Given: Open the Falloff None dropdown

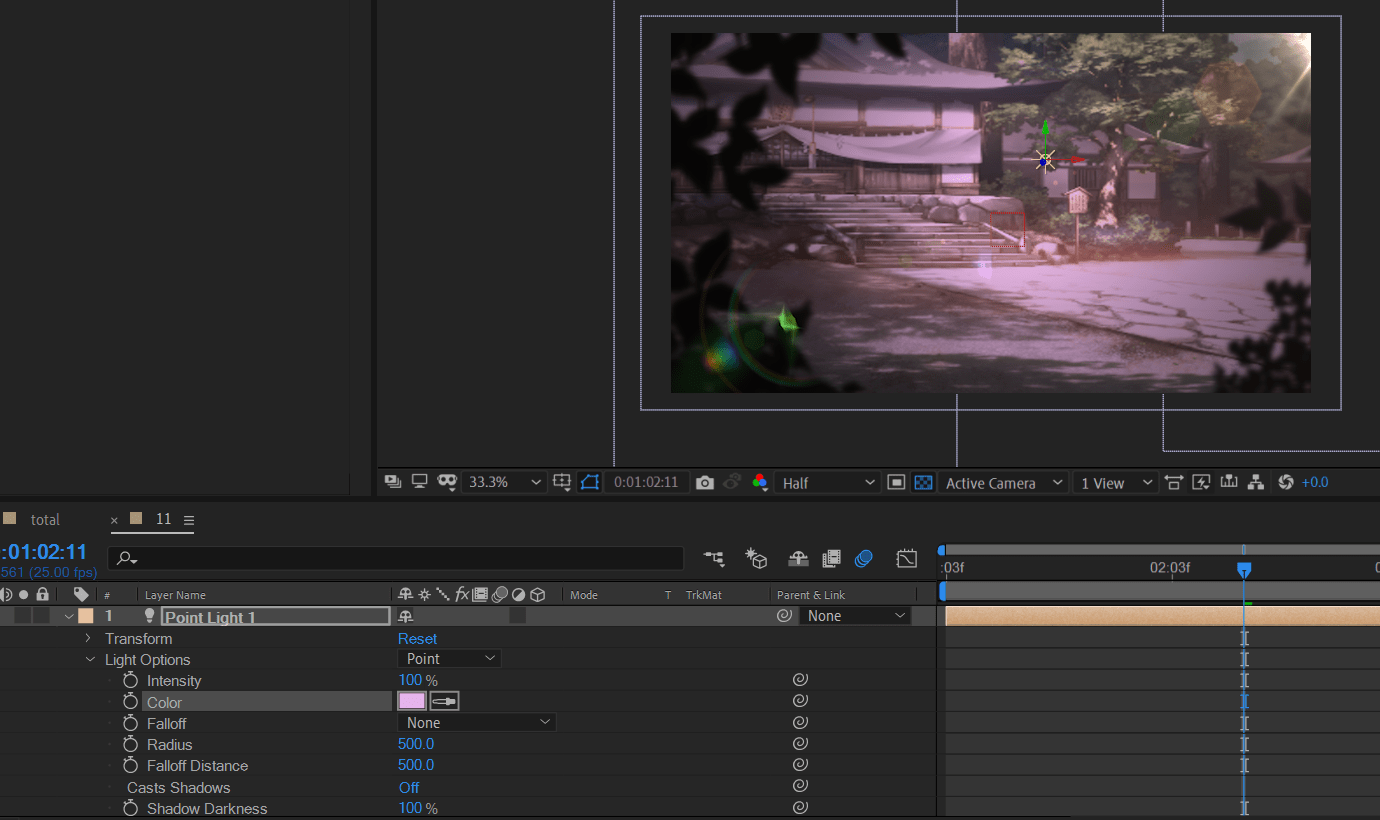Looking at the screenshot, I should point(477,722).
